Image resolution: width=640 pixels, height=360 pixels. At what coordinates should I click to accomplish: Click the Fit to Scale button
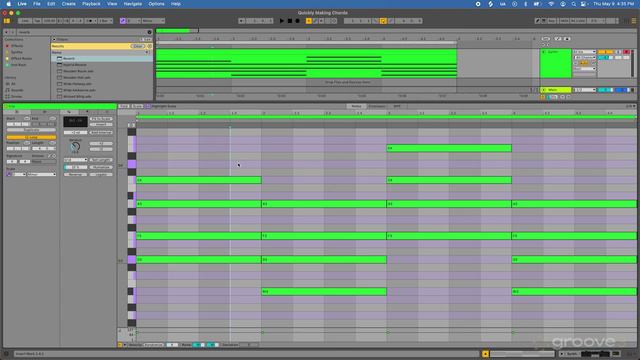coord(101,119)
